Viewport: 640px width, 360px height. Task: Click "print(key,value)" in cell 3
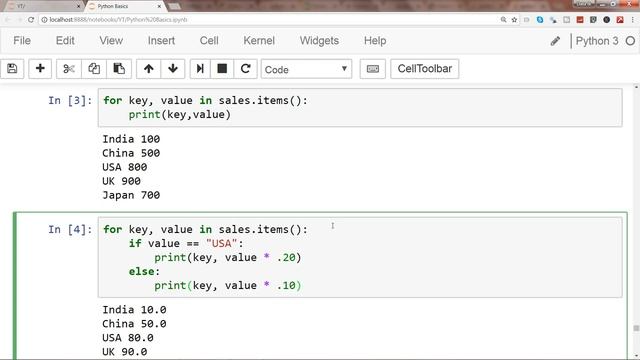(180, 114)
